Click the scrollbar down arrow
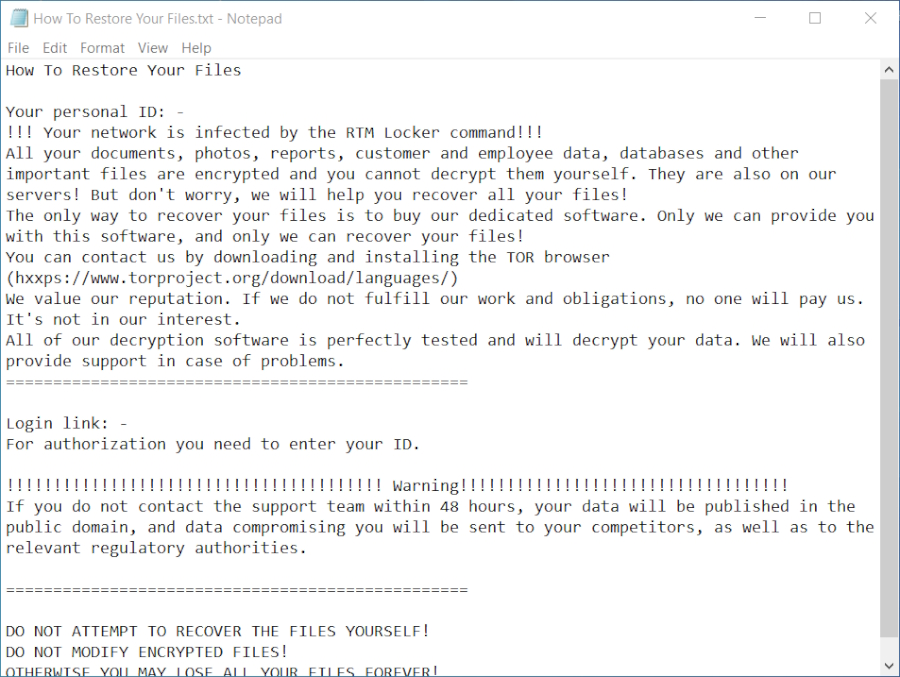 [x=889, y=665]
